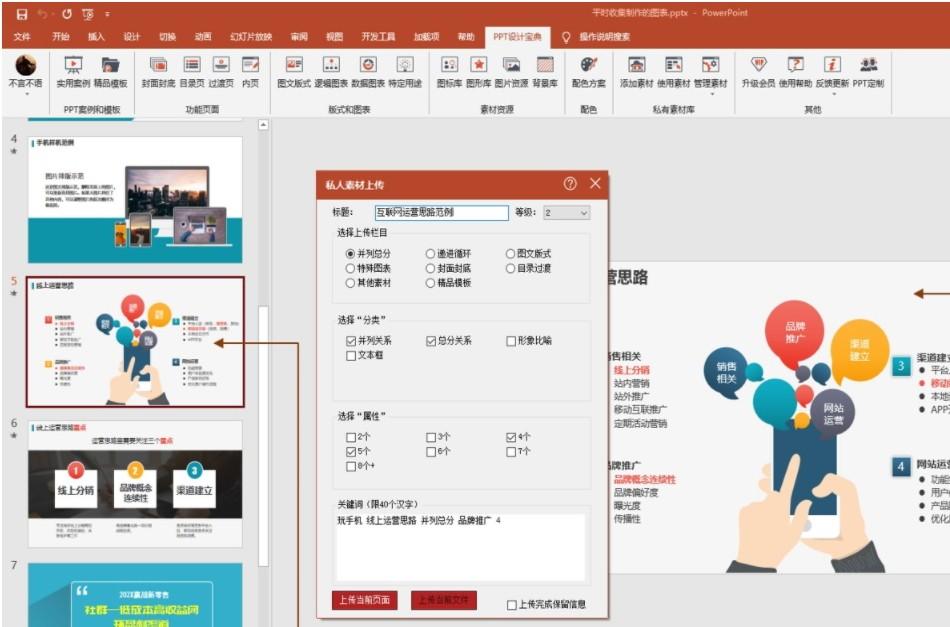This screenshot has height=627, width=950.
Task: Switch to the 设计 ribbon tab
Action: point(131,37)
